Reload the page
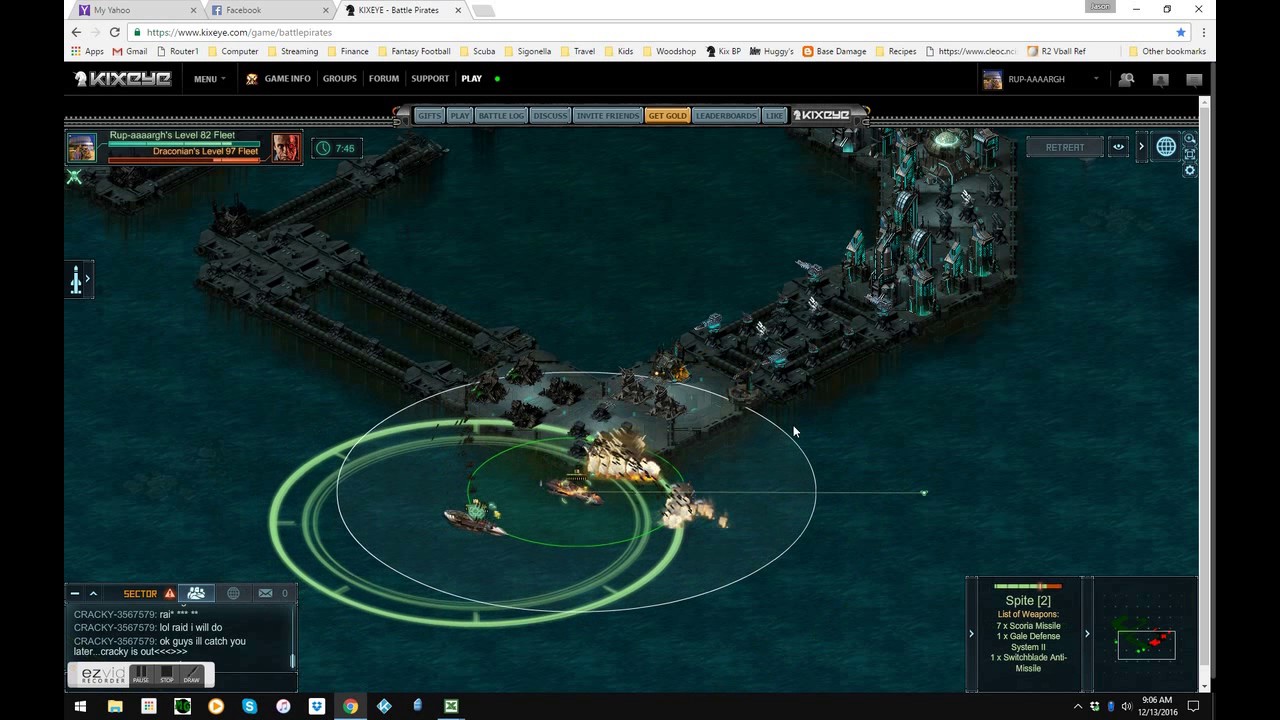 [x=115, y=32]
